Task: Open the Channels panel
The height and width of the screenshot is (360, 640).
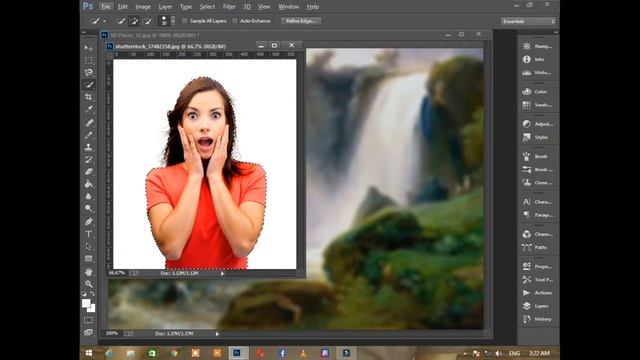Action: click(538, 234)
